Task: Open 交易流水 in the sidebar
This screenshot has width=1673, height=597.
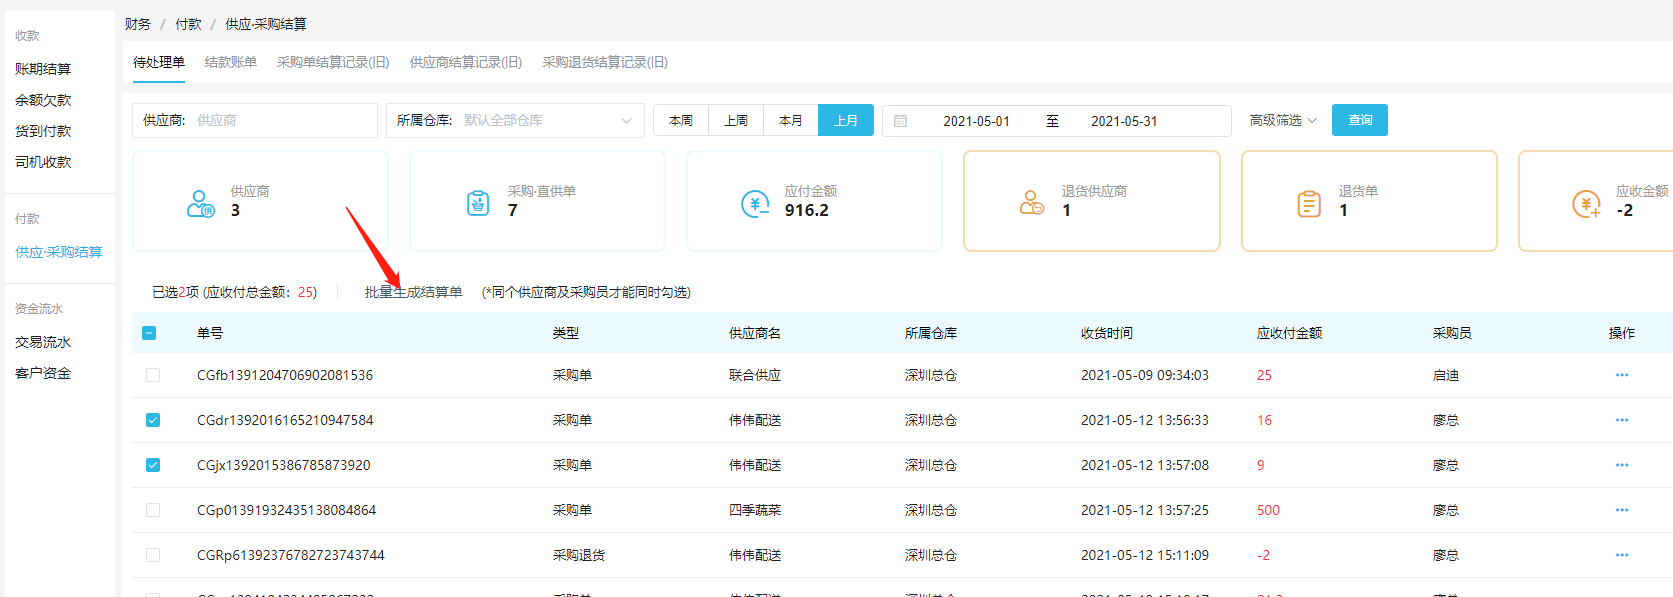Action: [43, 342]
